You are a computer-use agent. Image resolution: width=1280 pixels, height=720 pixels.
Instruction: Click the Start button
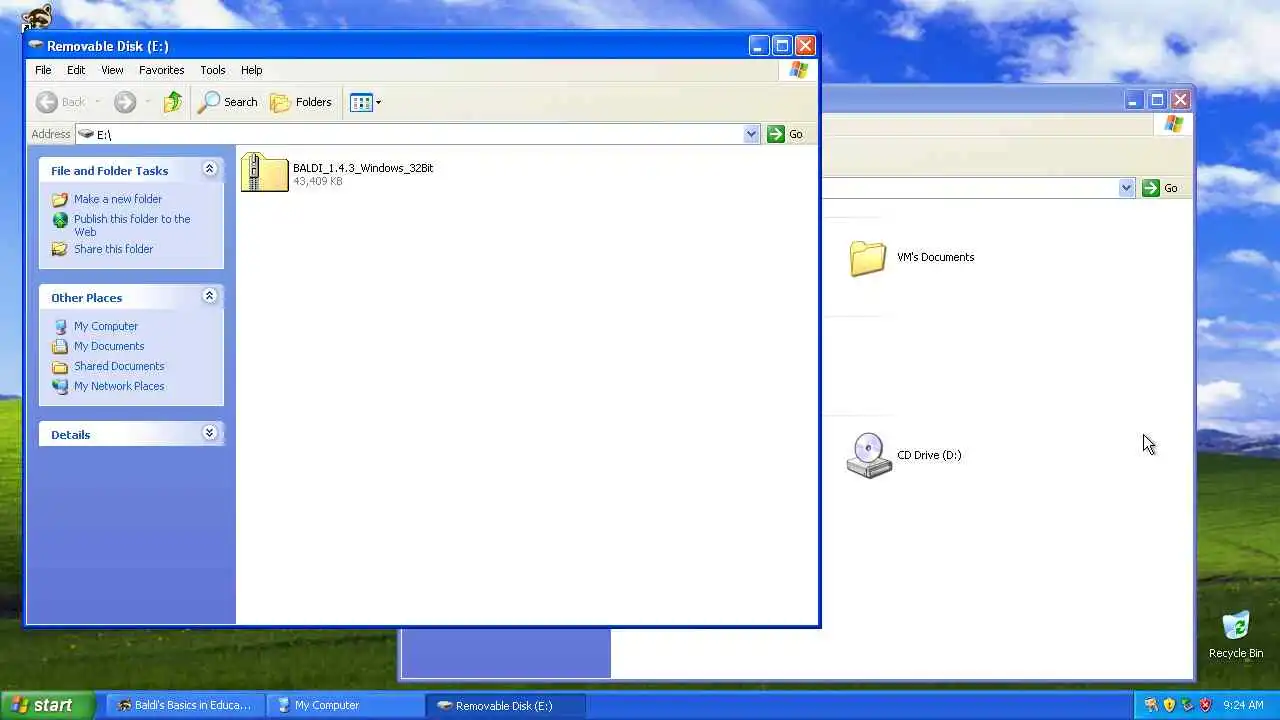(47, 705)
